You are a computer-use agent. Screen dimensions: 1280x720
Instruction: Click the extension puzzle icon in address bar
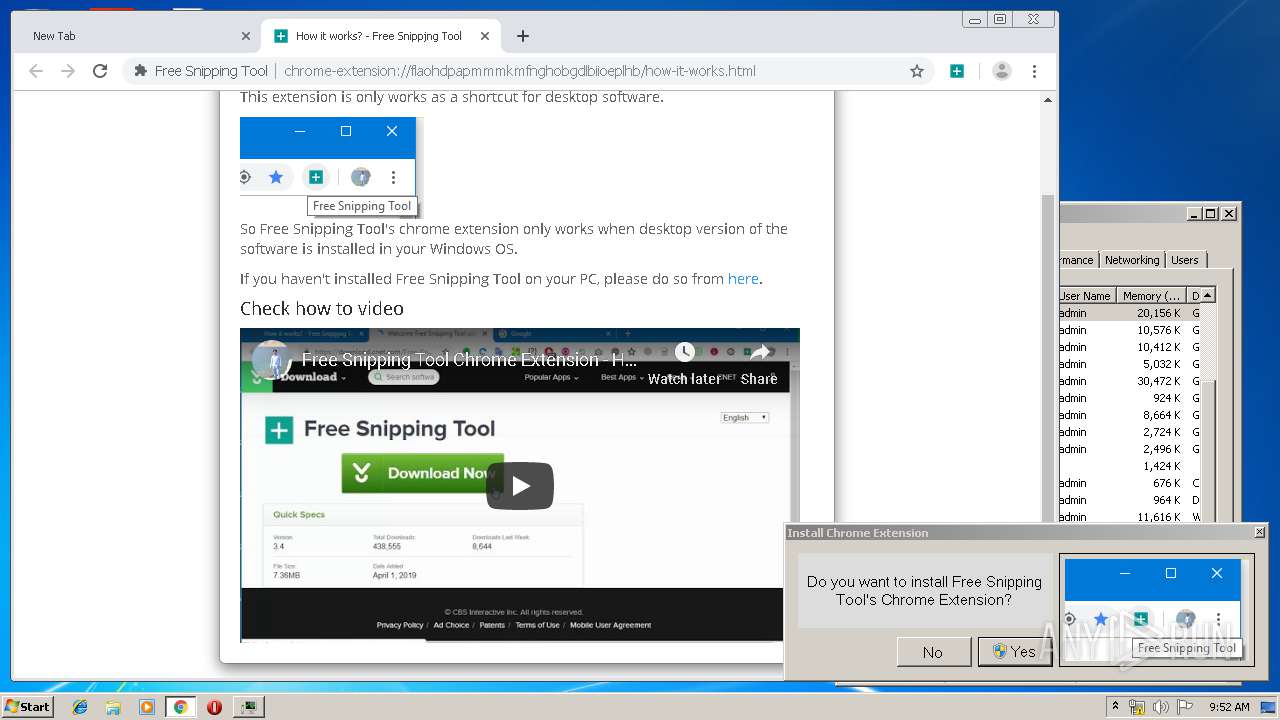(x=140, y=71)
